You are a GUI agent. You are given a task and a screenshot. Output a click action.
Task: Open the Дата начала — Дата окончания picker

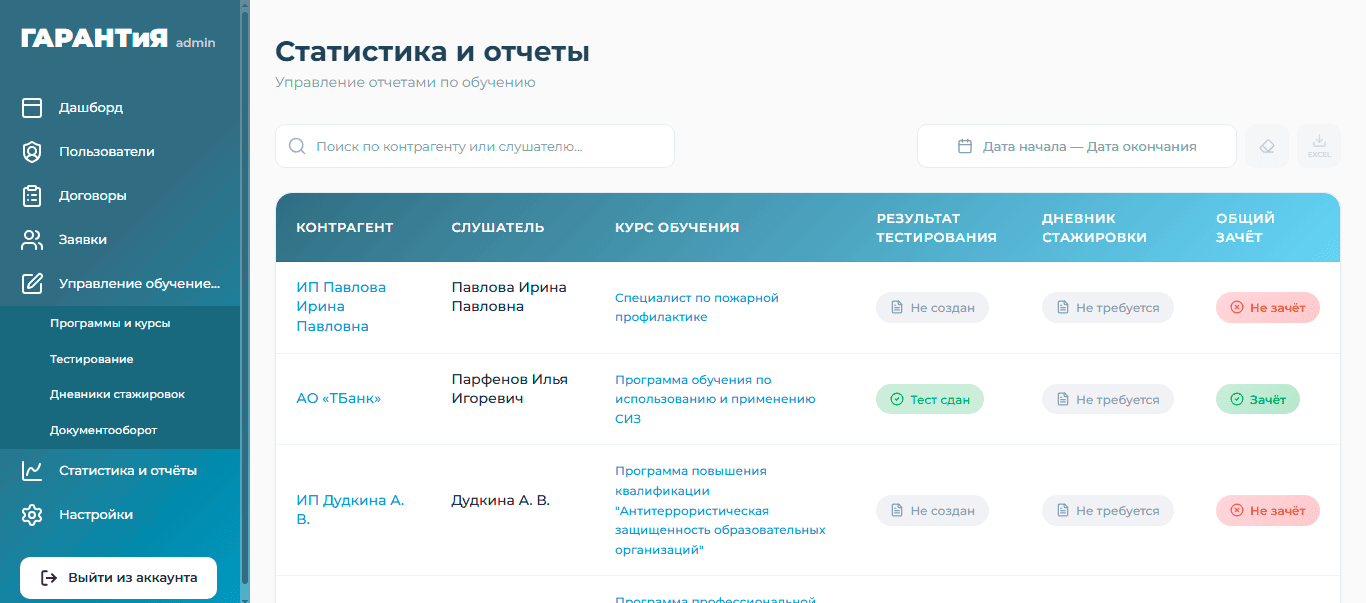click(1077, 146)
